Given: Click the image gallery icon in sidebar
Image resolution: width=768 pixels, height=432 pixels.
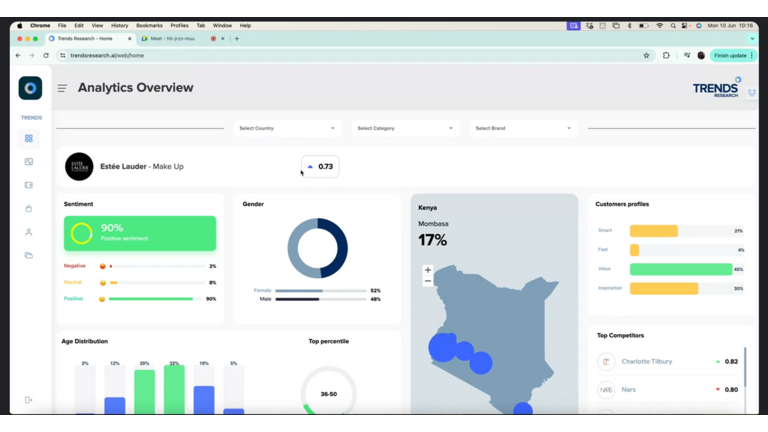Looking at the screenshot, I should pos(29,162).
